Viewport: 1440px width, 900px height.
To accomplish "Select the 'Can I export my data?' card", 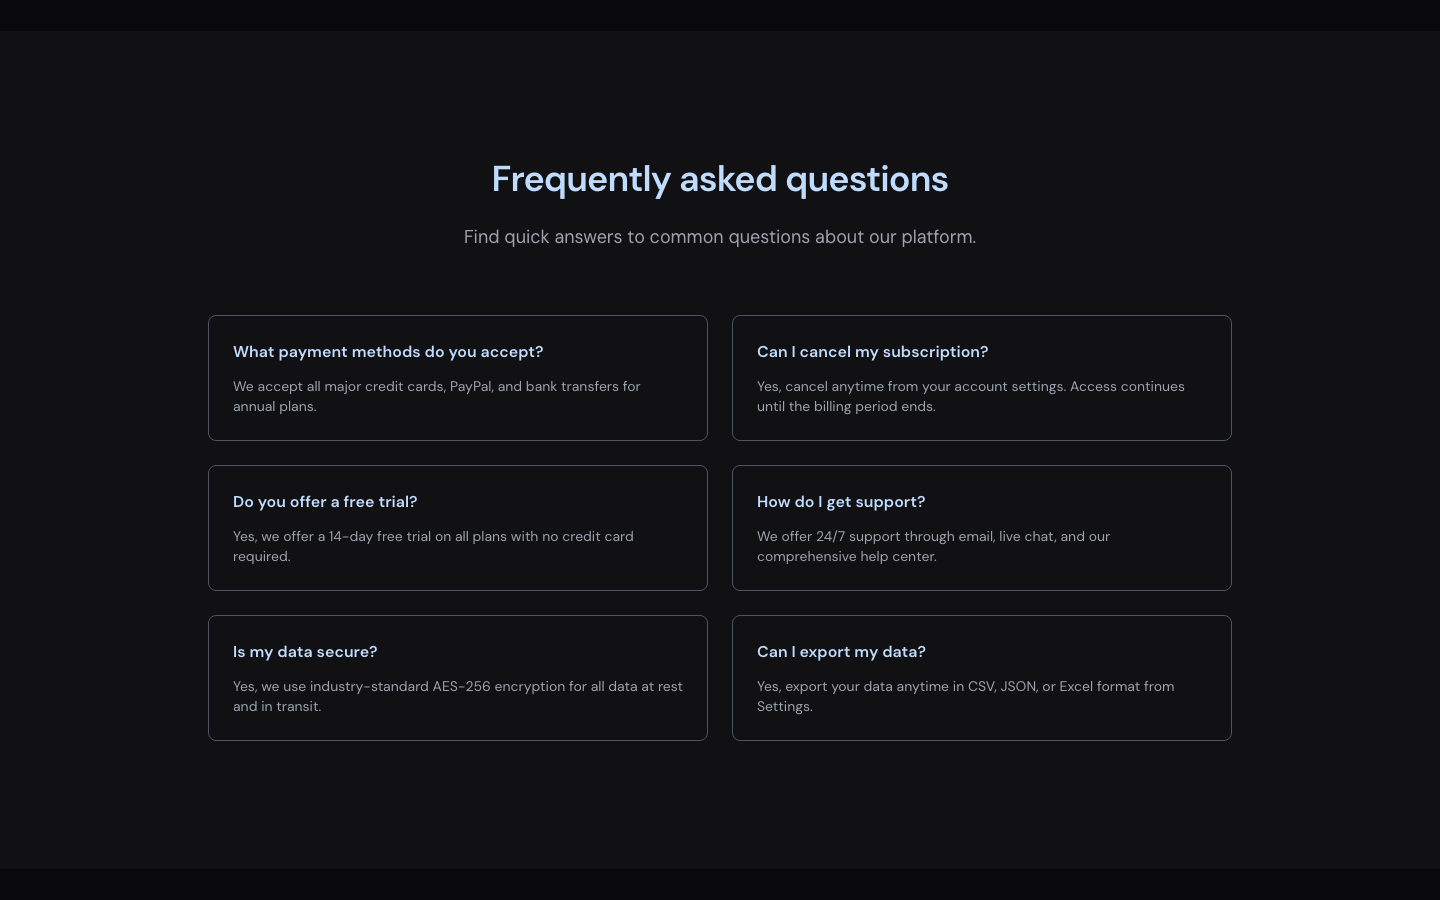I will [x=982, y=678].
